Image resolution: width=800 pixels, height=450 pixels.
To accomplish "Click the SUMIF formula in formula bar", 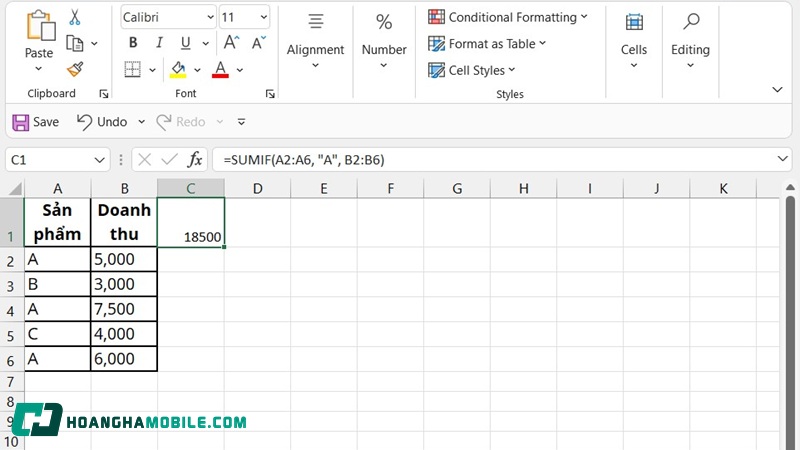I will click(304, 160).
